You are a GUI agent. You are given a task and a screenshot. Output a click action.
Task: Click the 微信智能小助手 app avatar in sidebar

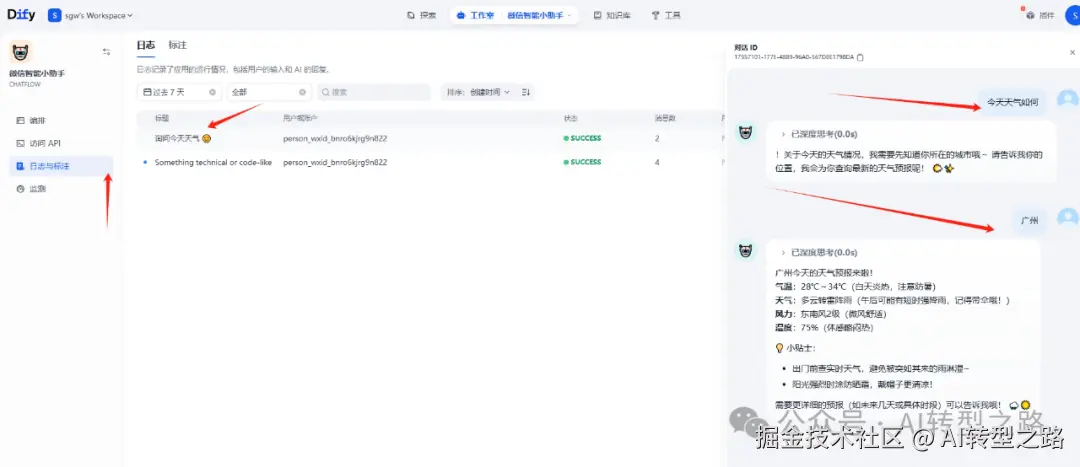pos(21,52)
